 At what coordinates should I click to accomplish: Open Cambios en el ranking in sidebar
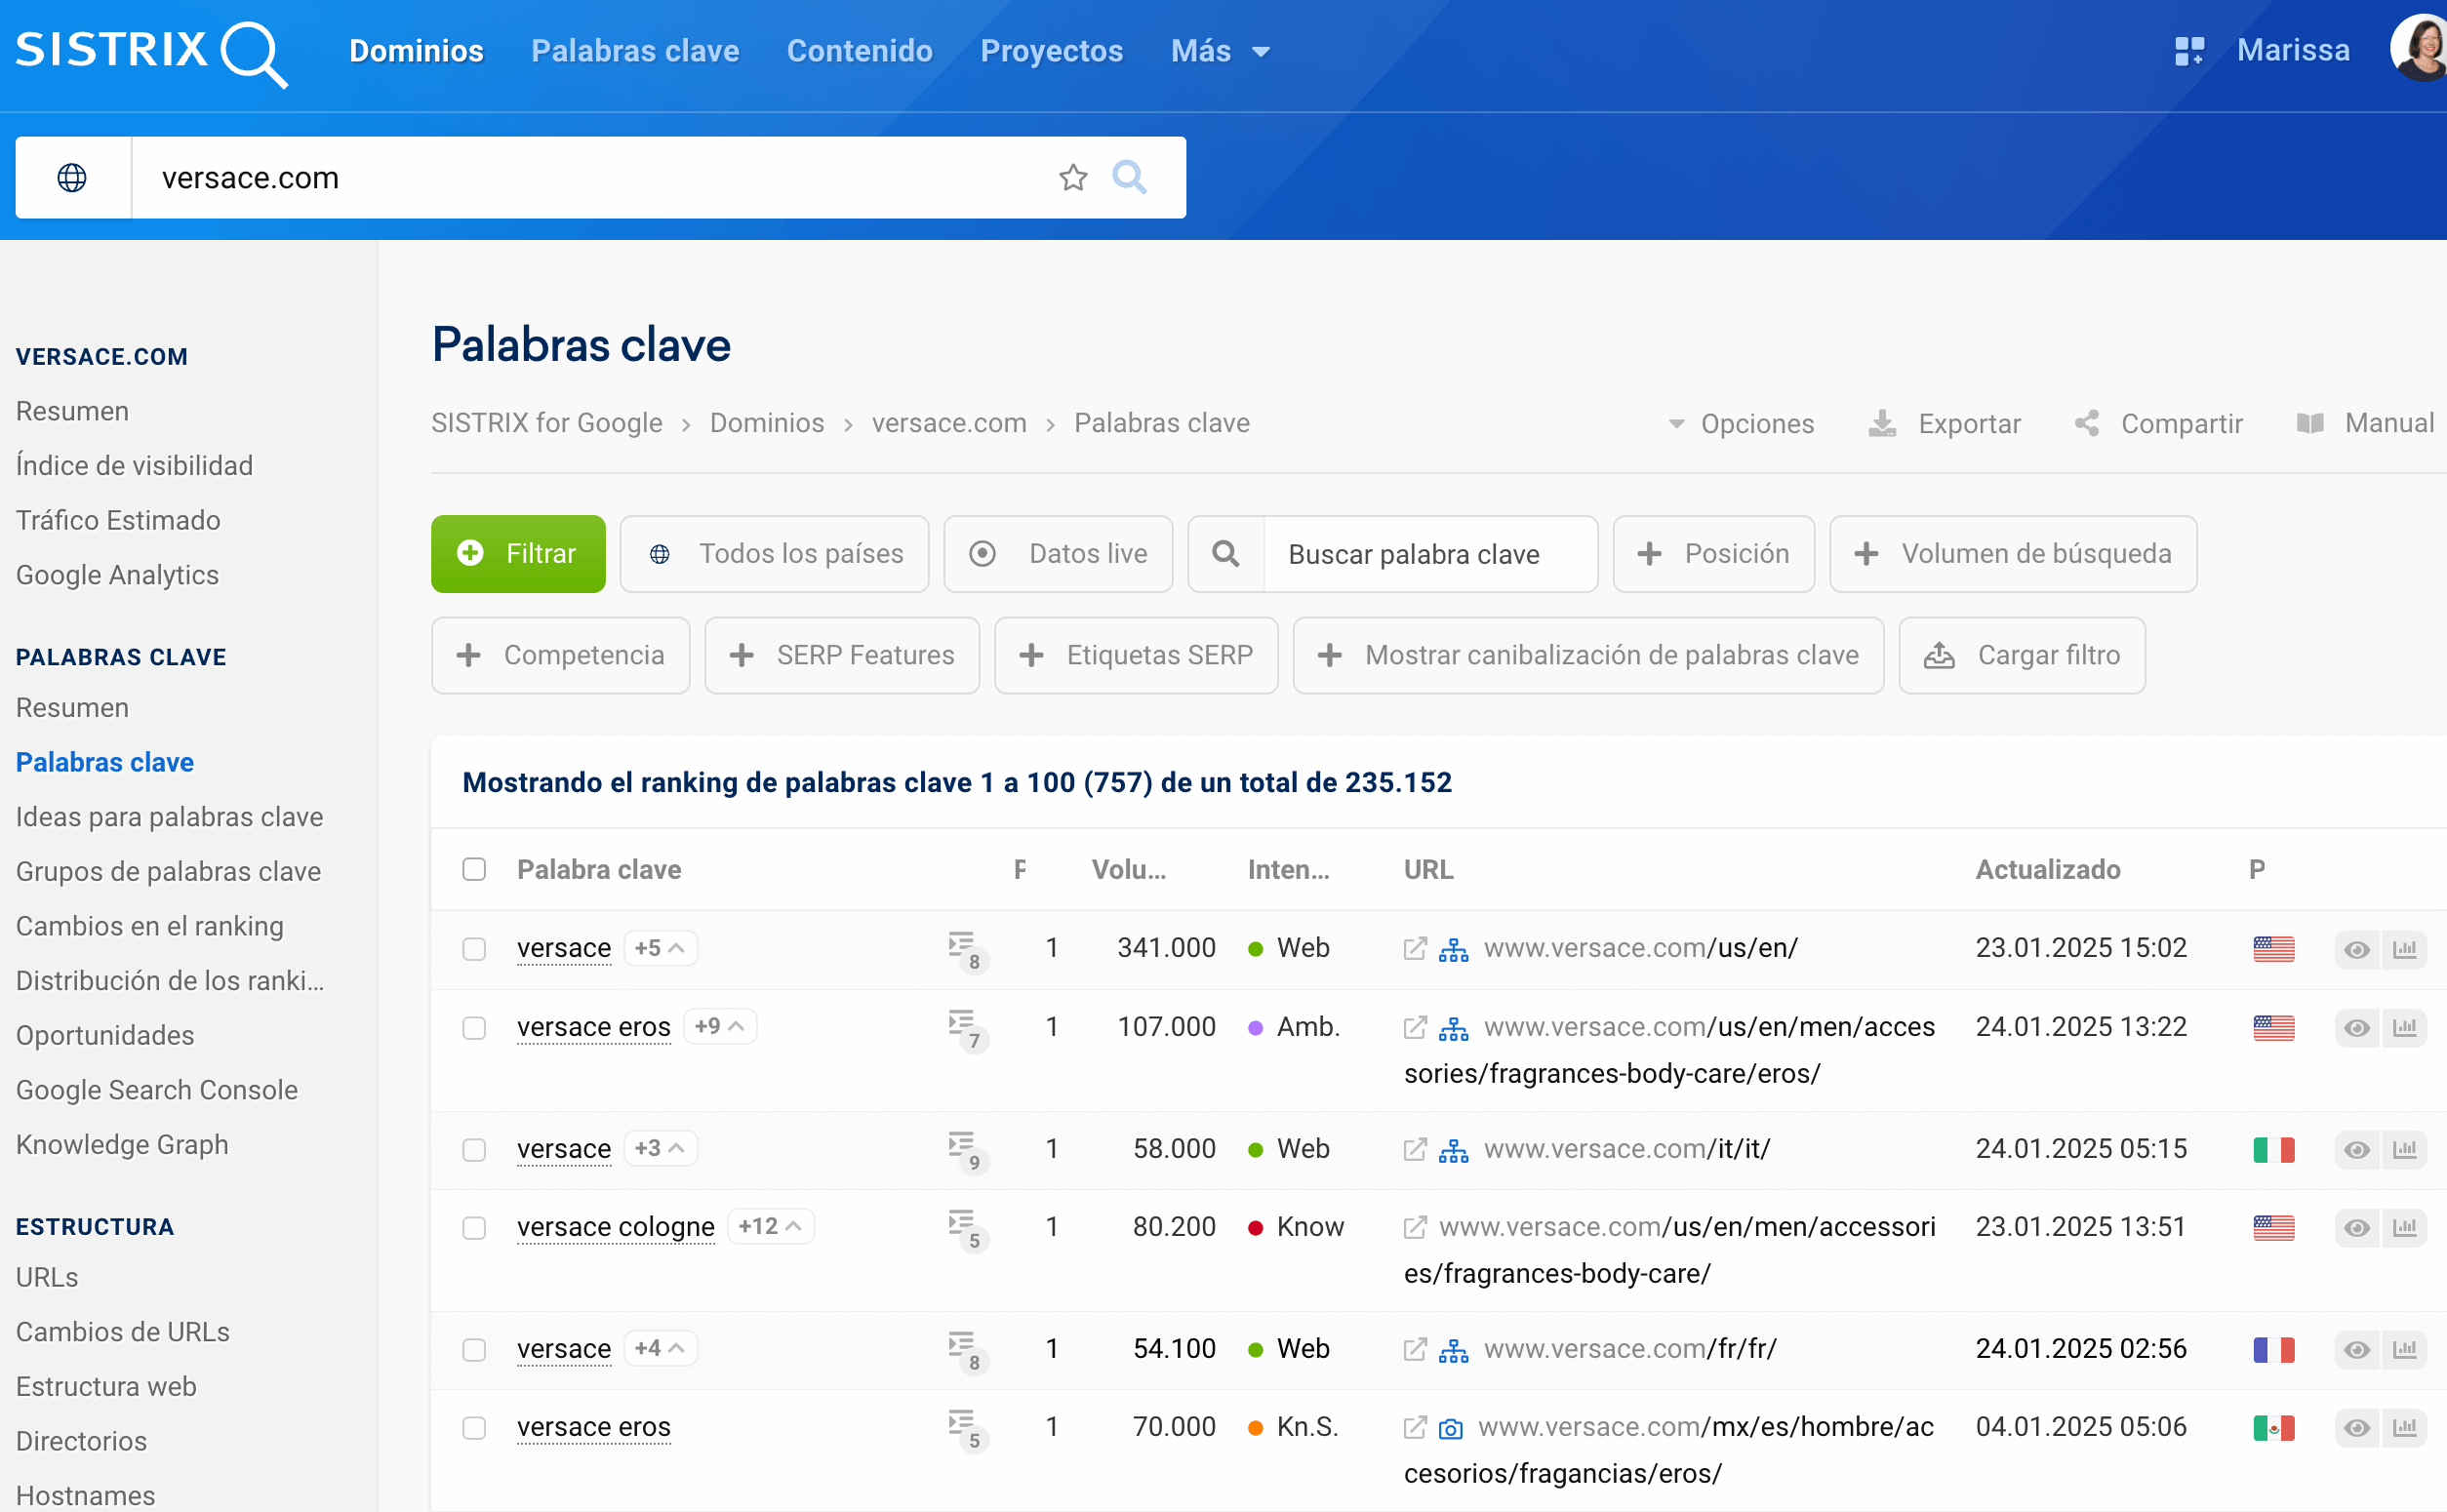point(150,926)
